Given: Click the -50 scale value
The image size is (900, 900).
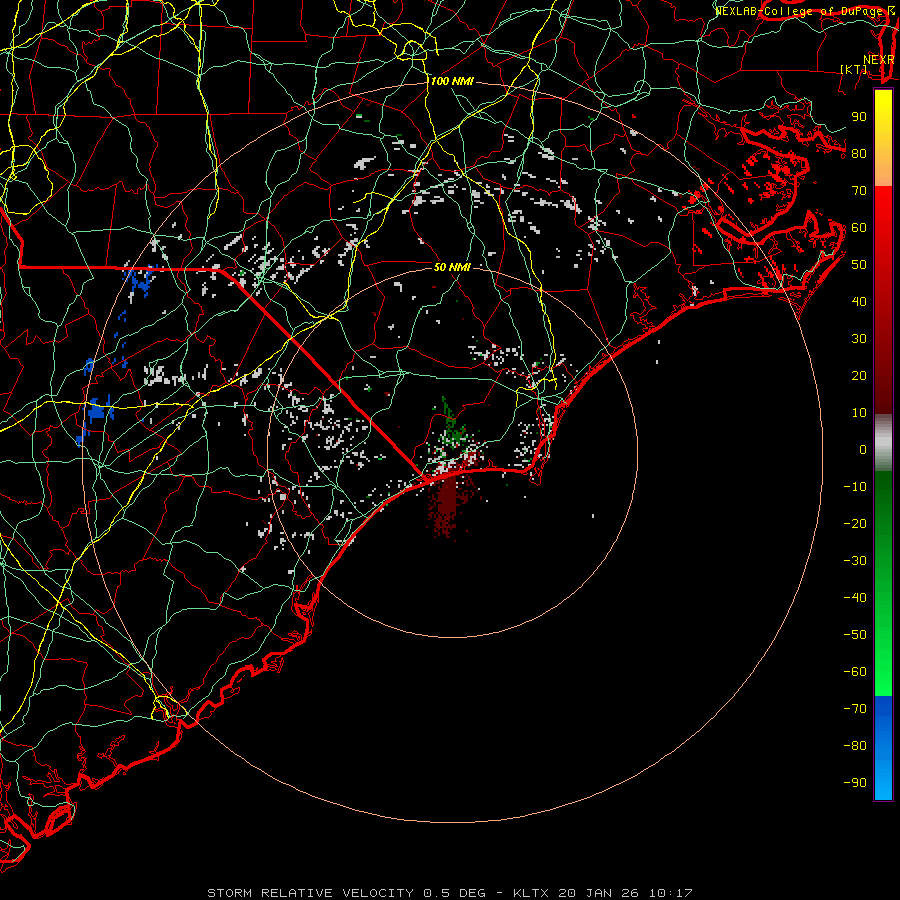Looking at the screenshot, I should pos(855,635).
